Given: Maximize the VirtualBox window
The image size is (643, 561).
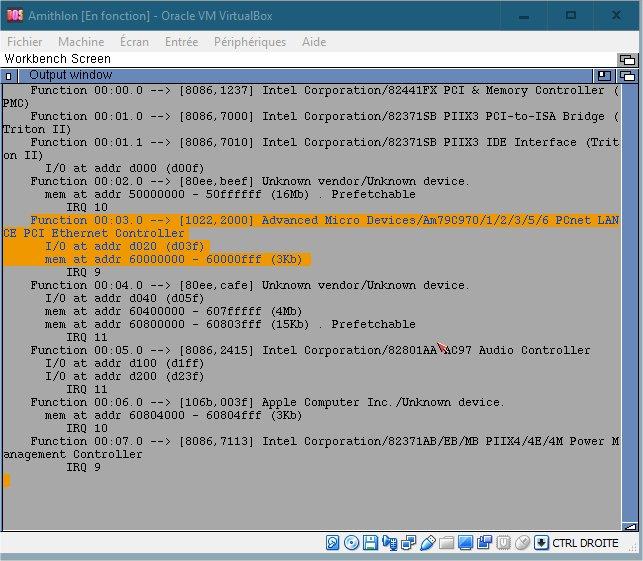Looking at the screenshot, I should click(x=570, y=16).
